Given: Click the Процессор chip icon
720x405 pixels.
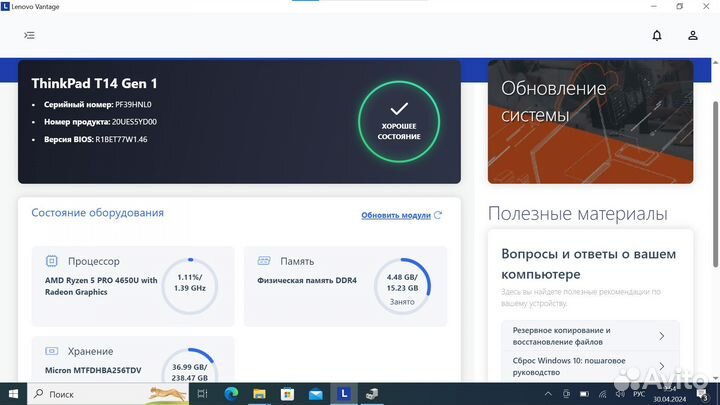Looking at the screenshot, I should pos(51,261).
